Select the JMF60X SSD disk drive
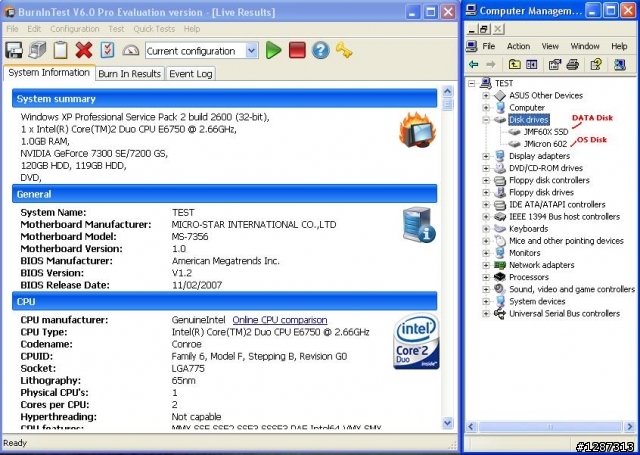This screenshot has width=640, height=455. click(x=545, y=132)
